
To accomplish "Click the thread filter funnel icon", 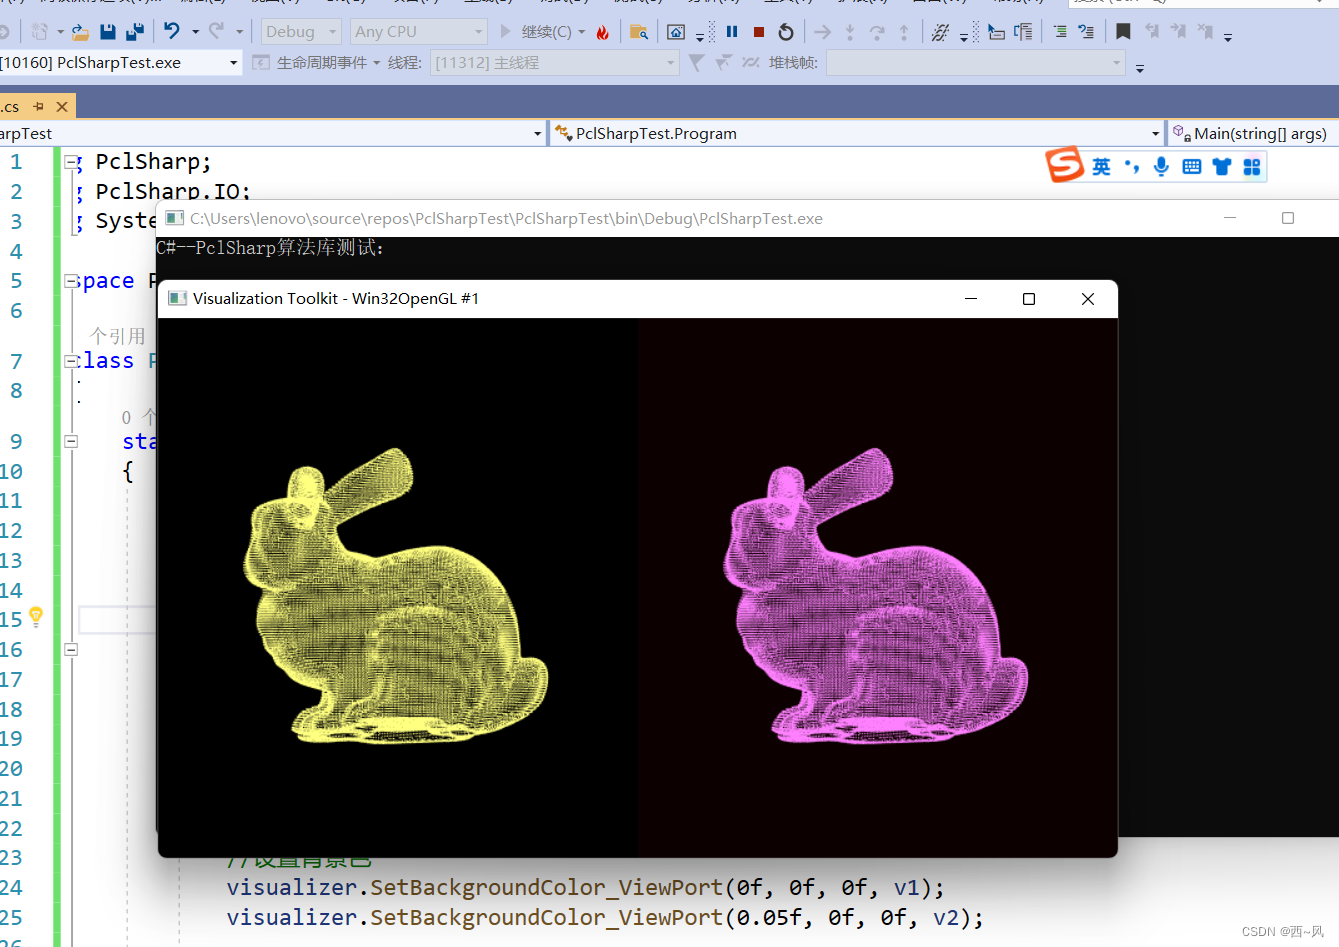I will click(x=697, y=62).
